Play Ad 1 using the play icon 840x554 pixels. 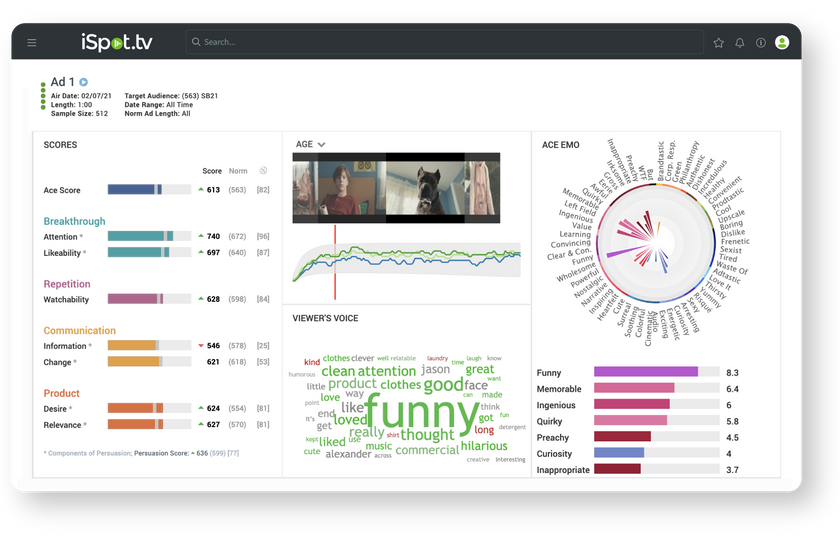[x=84, y=82]
